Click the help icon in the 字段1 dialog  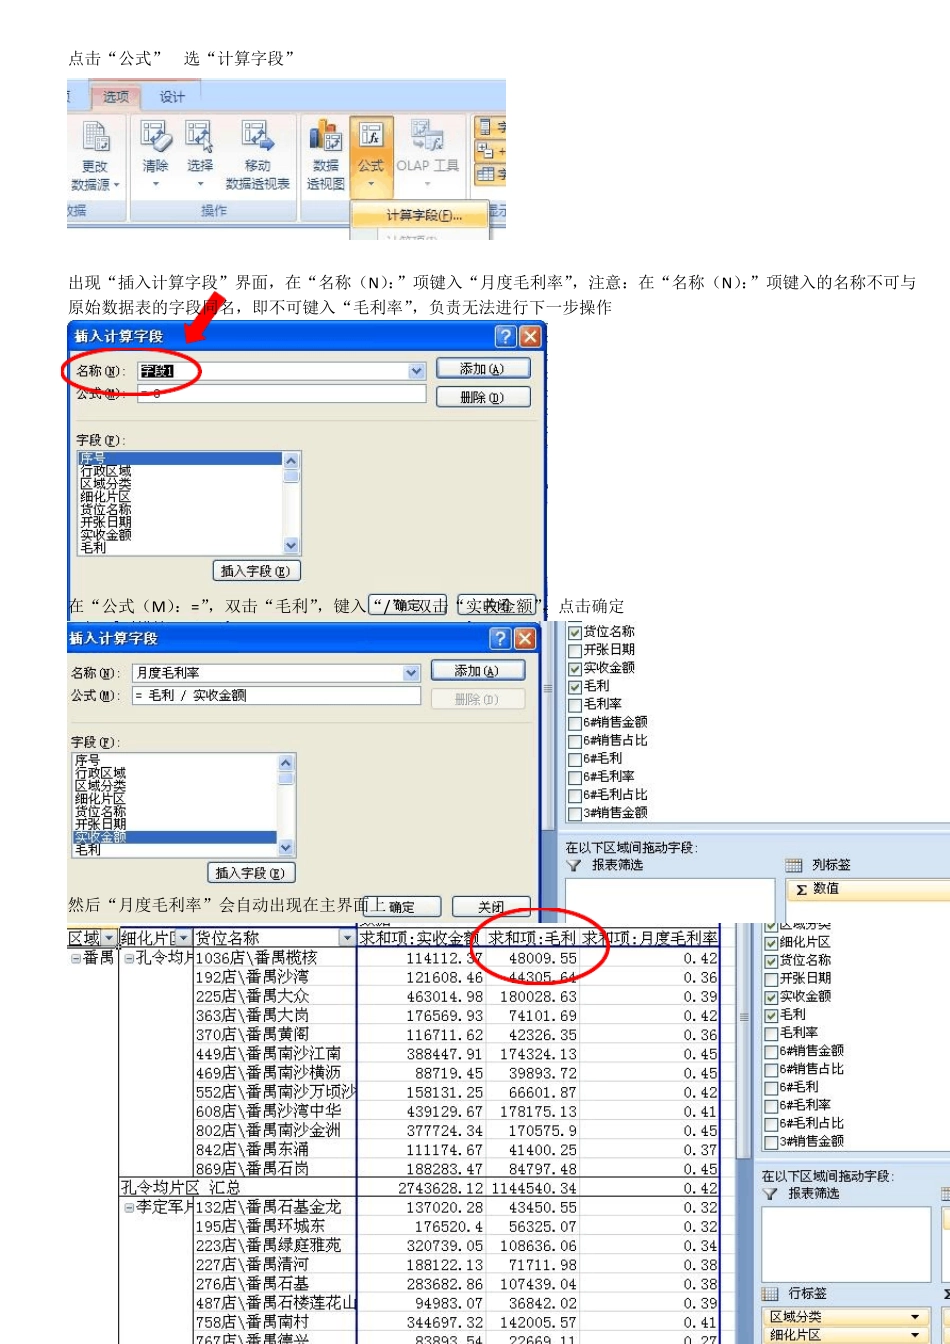[x=506, y=336]
